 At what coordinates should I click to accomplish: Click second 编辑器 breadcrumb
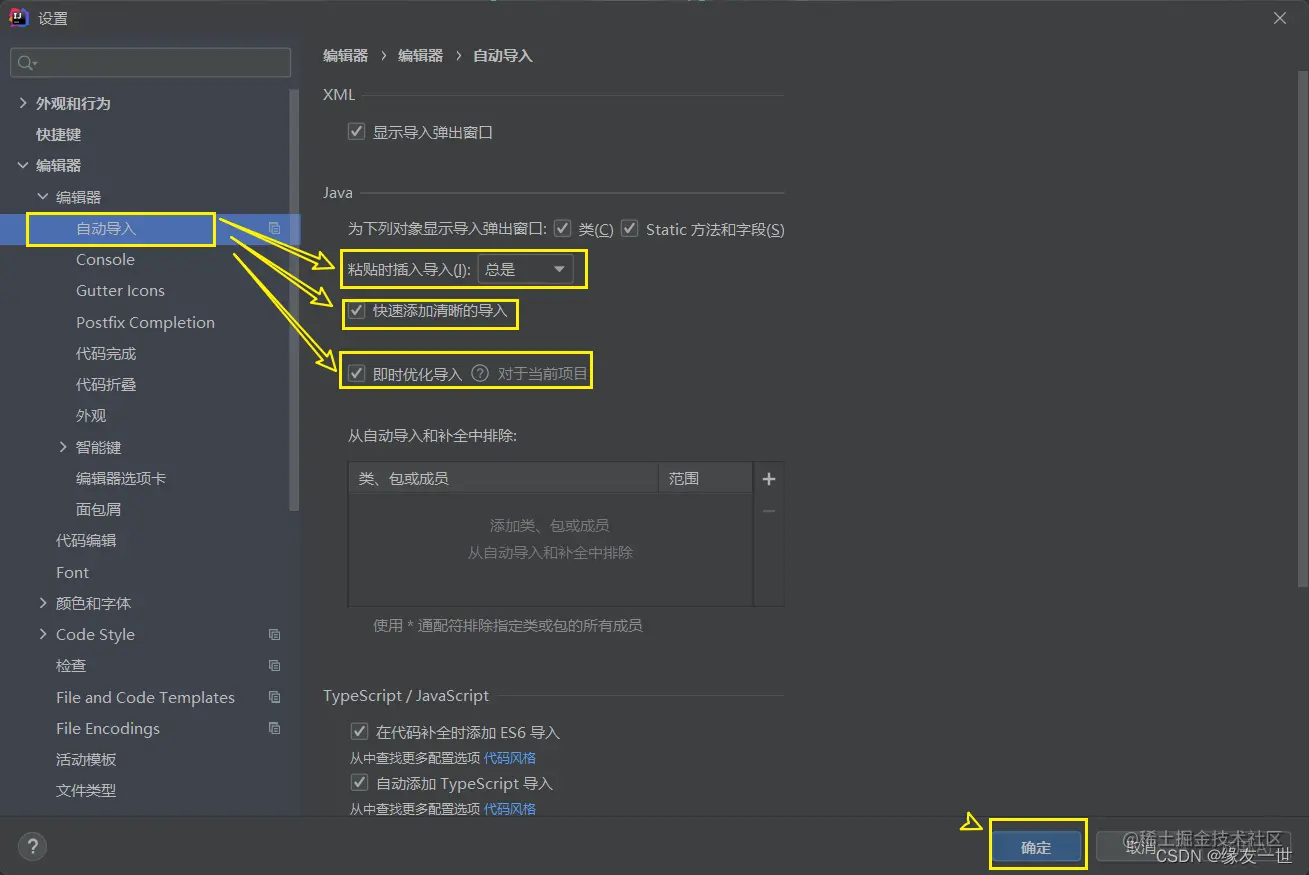[420, 56]
